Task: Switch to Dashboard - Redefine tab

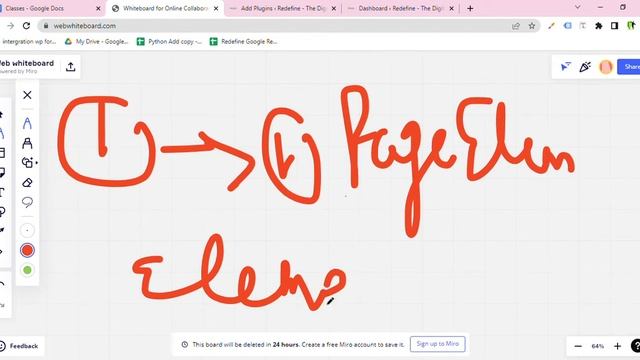Action: [400, 8]
